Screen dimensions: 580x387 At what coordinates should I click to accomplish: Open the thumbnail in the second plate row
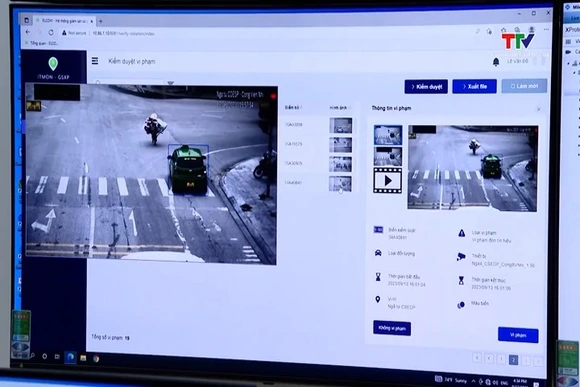pos(341,145)
